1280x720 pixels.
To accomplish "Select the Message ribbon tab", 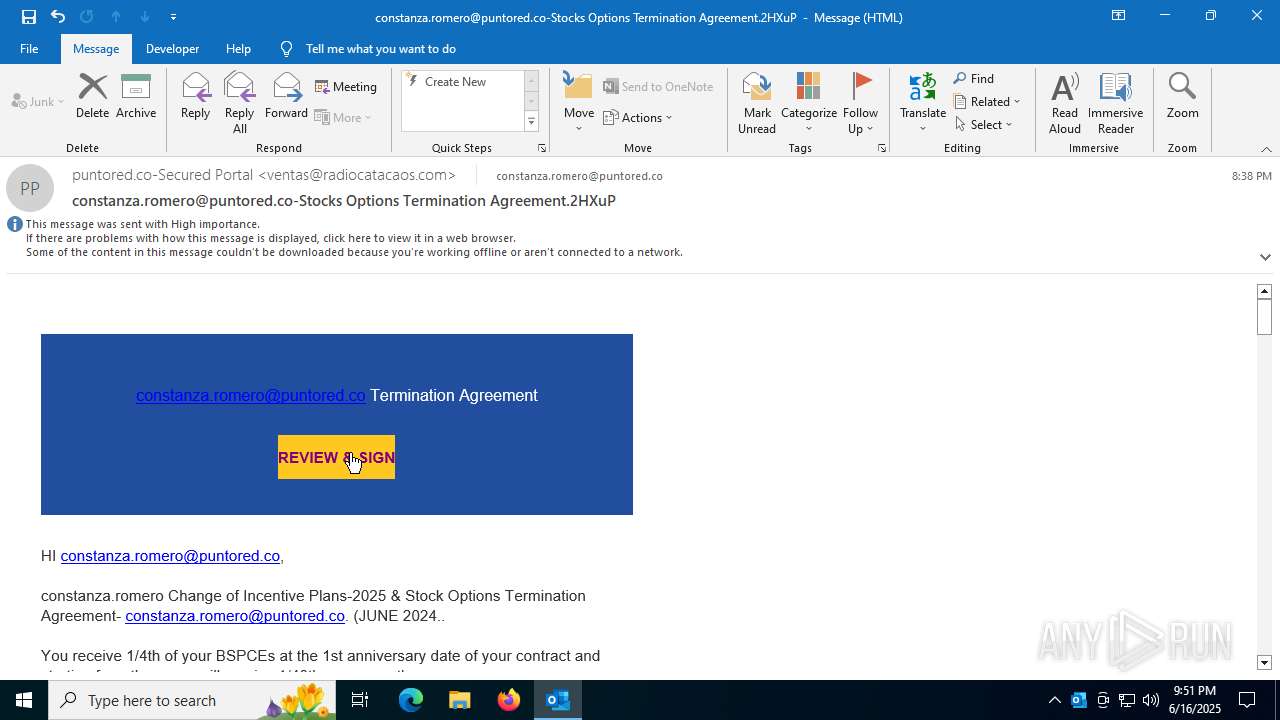I will tap(96, 48).
